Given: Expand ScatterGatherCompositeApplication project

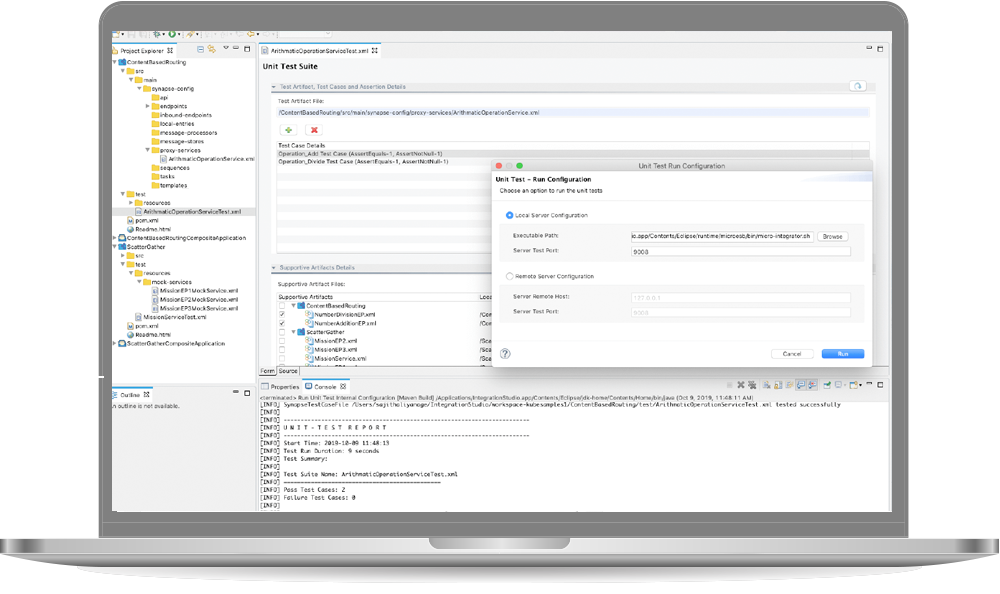Looking at the screenshot, I should [115, 343].
